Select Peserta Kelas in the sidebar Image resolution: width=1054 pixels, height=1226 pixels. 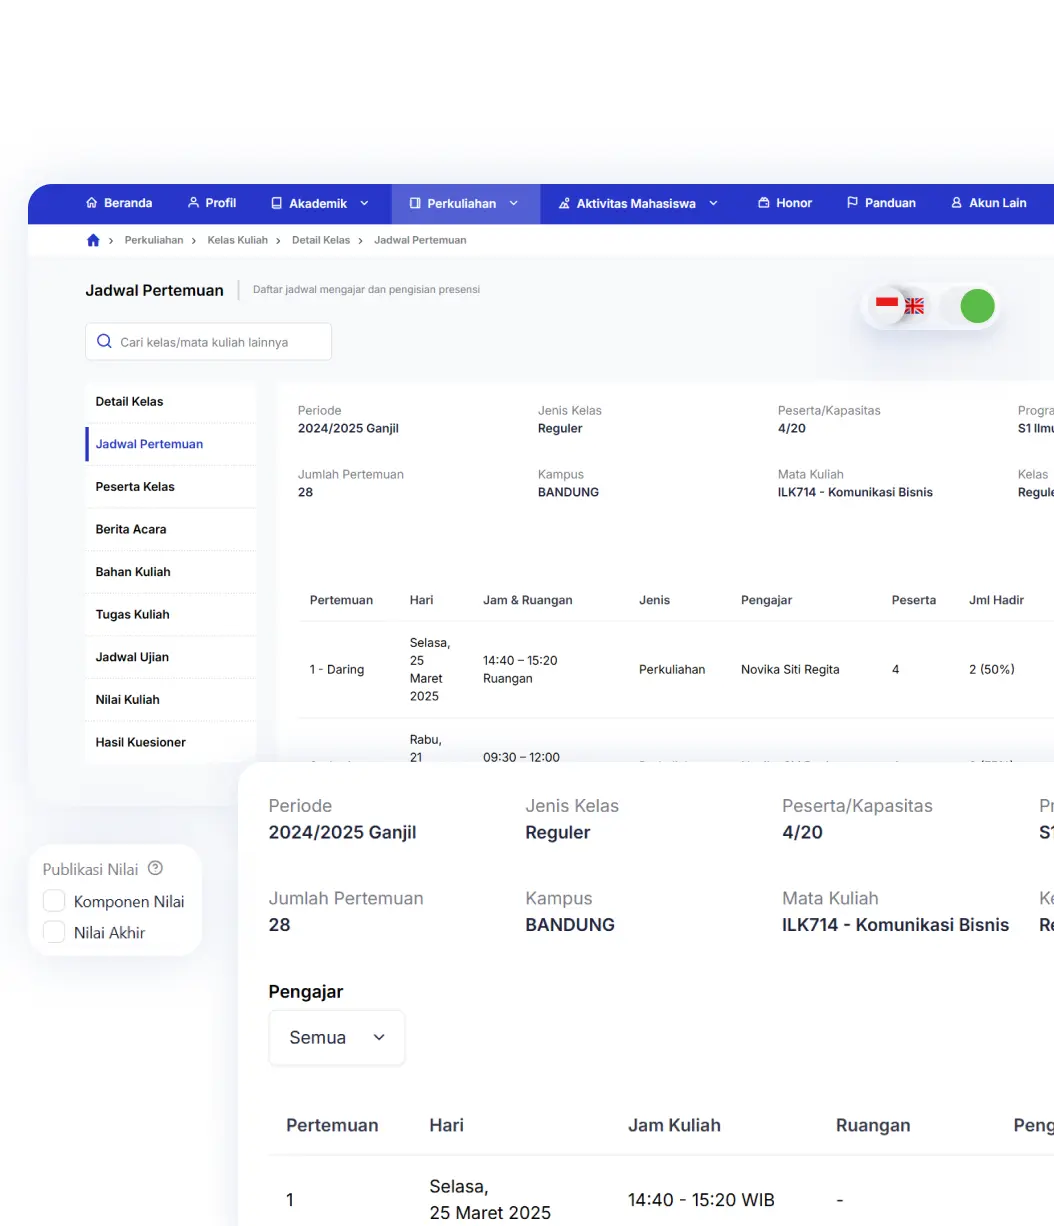(135, 487)
